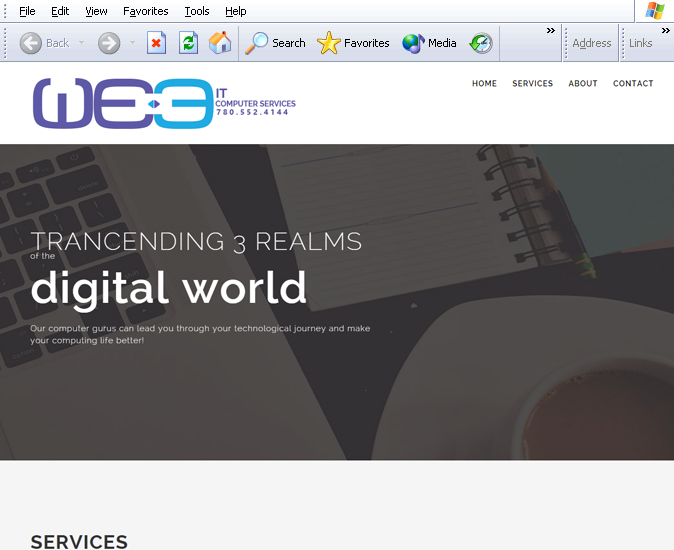Refresh the page with green arrows icon
Screen dimensions: 674x550
188,43
